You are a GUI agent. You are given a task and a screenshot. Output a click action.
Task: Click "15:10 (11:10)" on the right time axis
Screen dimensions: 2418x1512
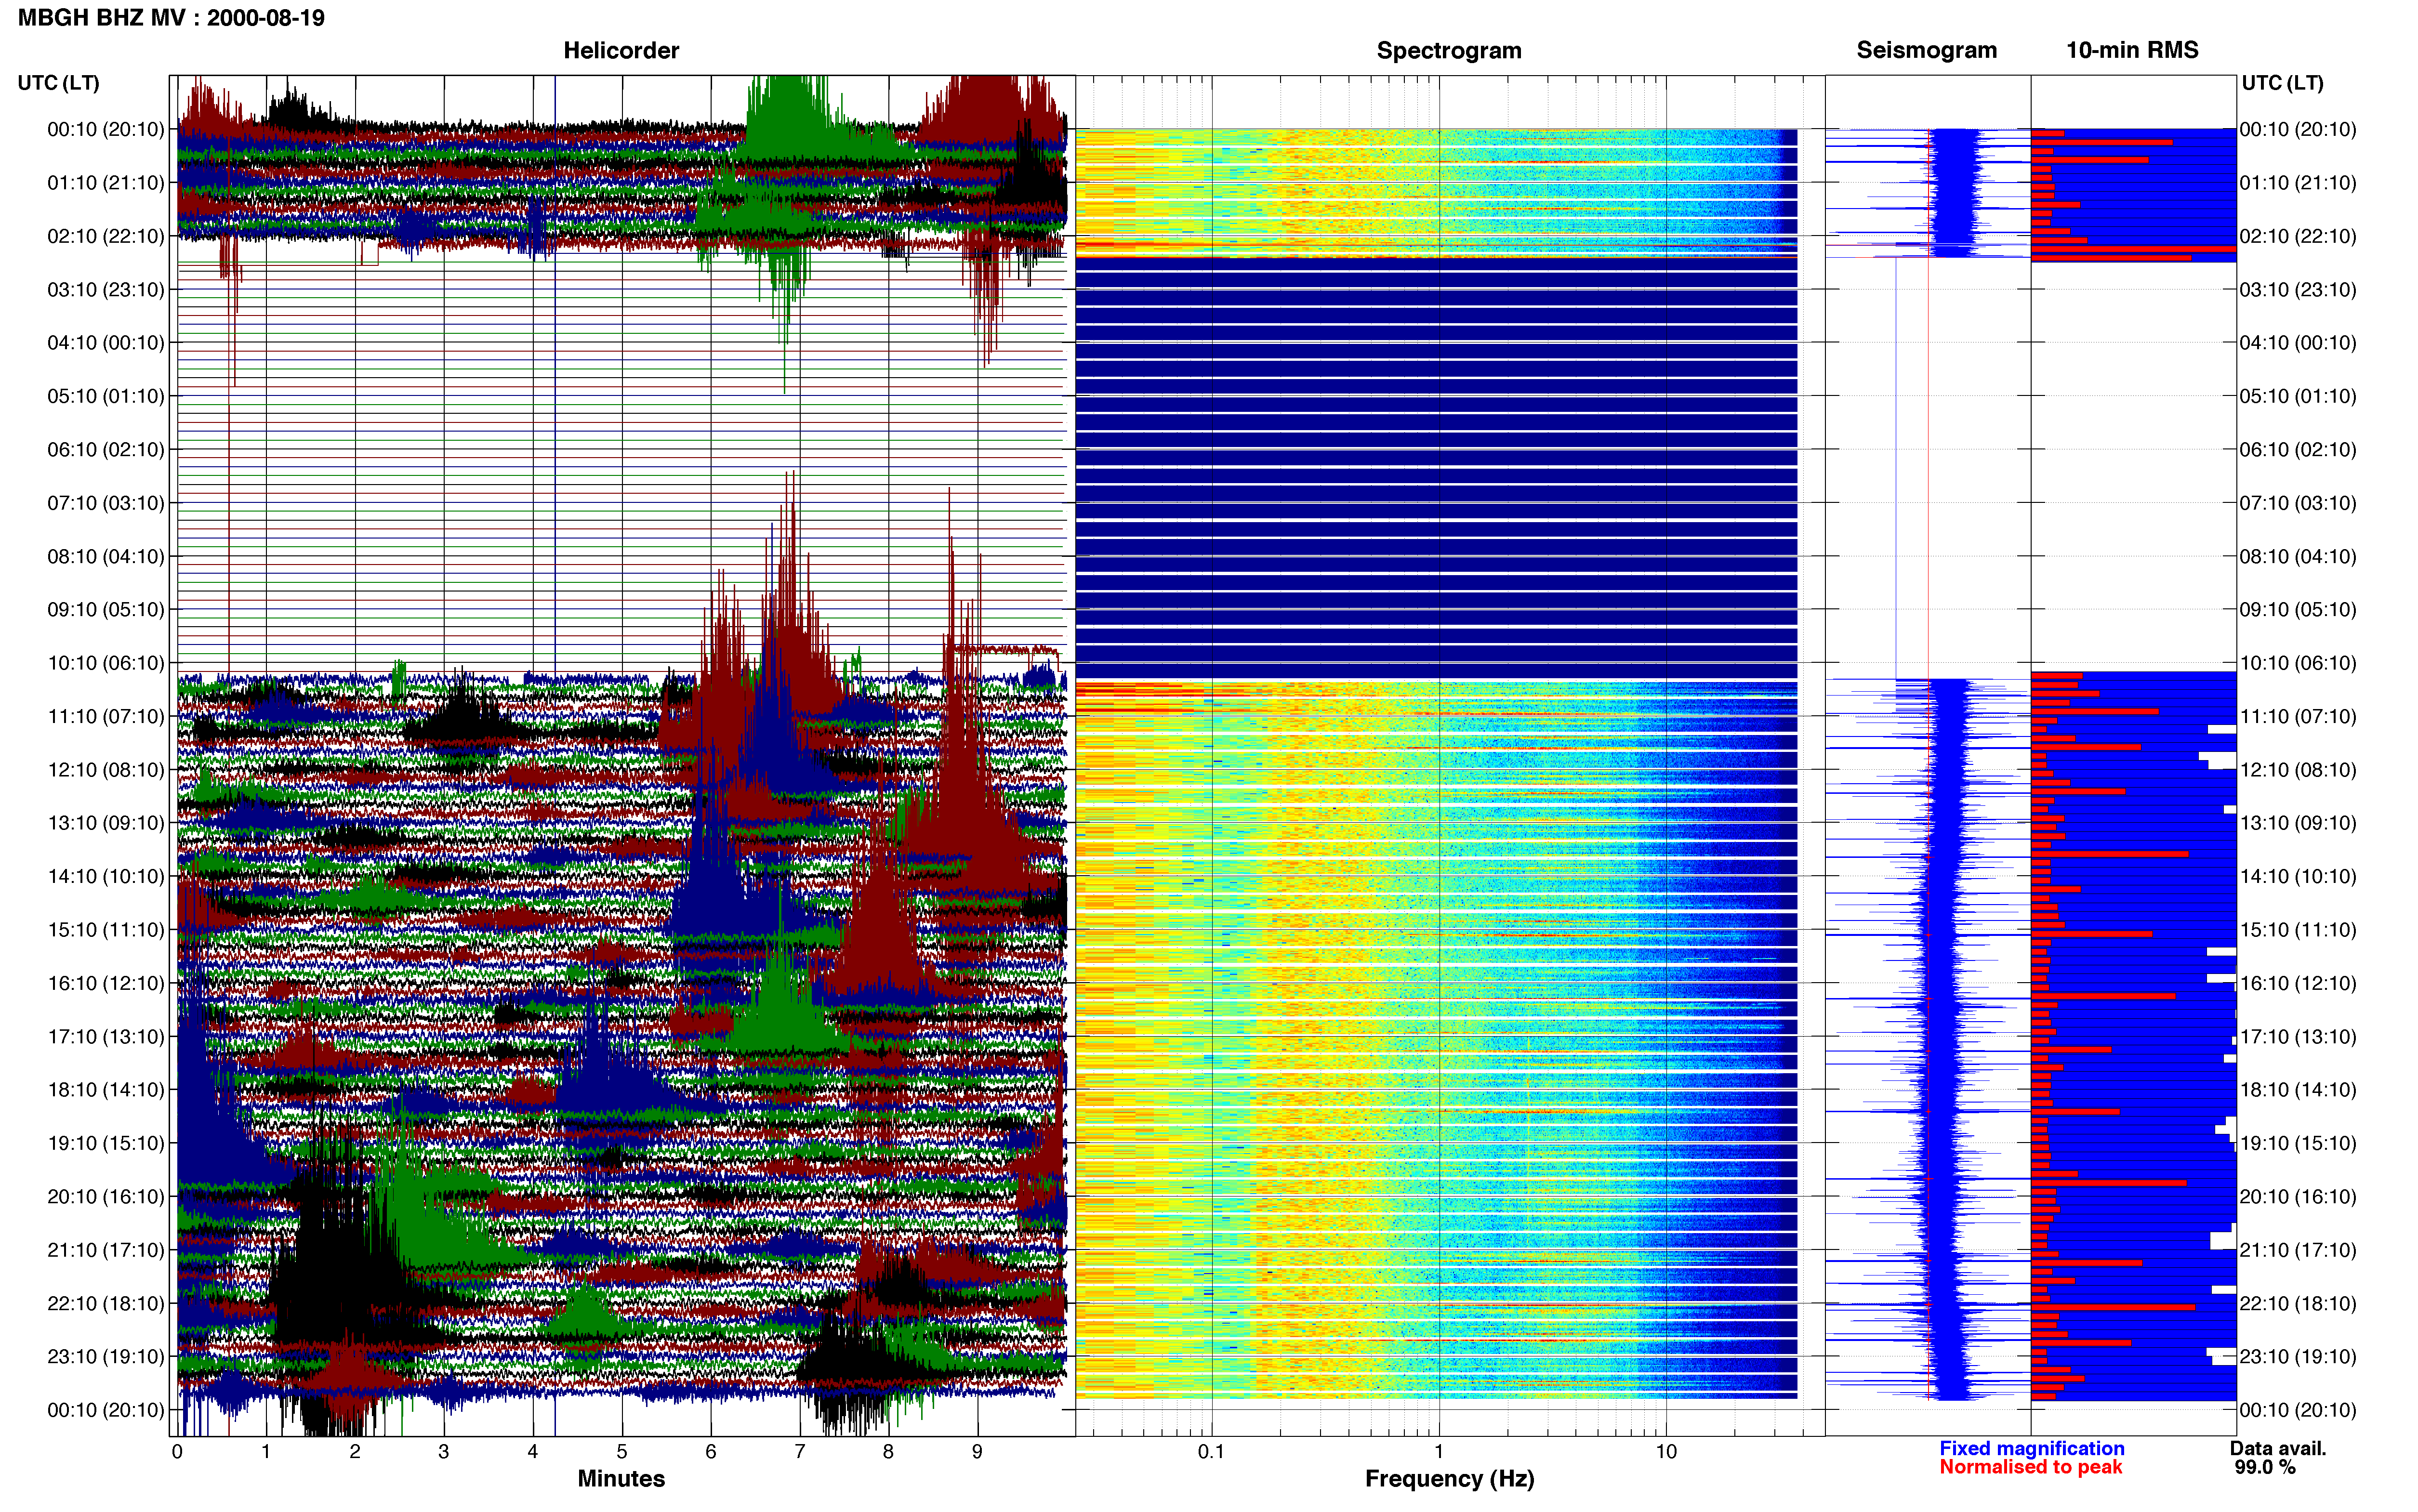coord(2298,930)
